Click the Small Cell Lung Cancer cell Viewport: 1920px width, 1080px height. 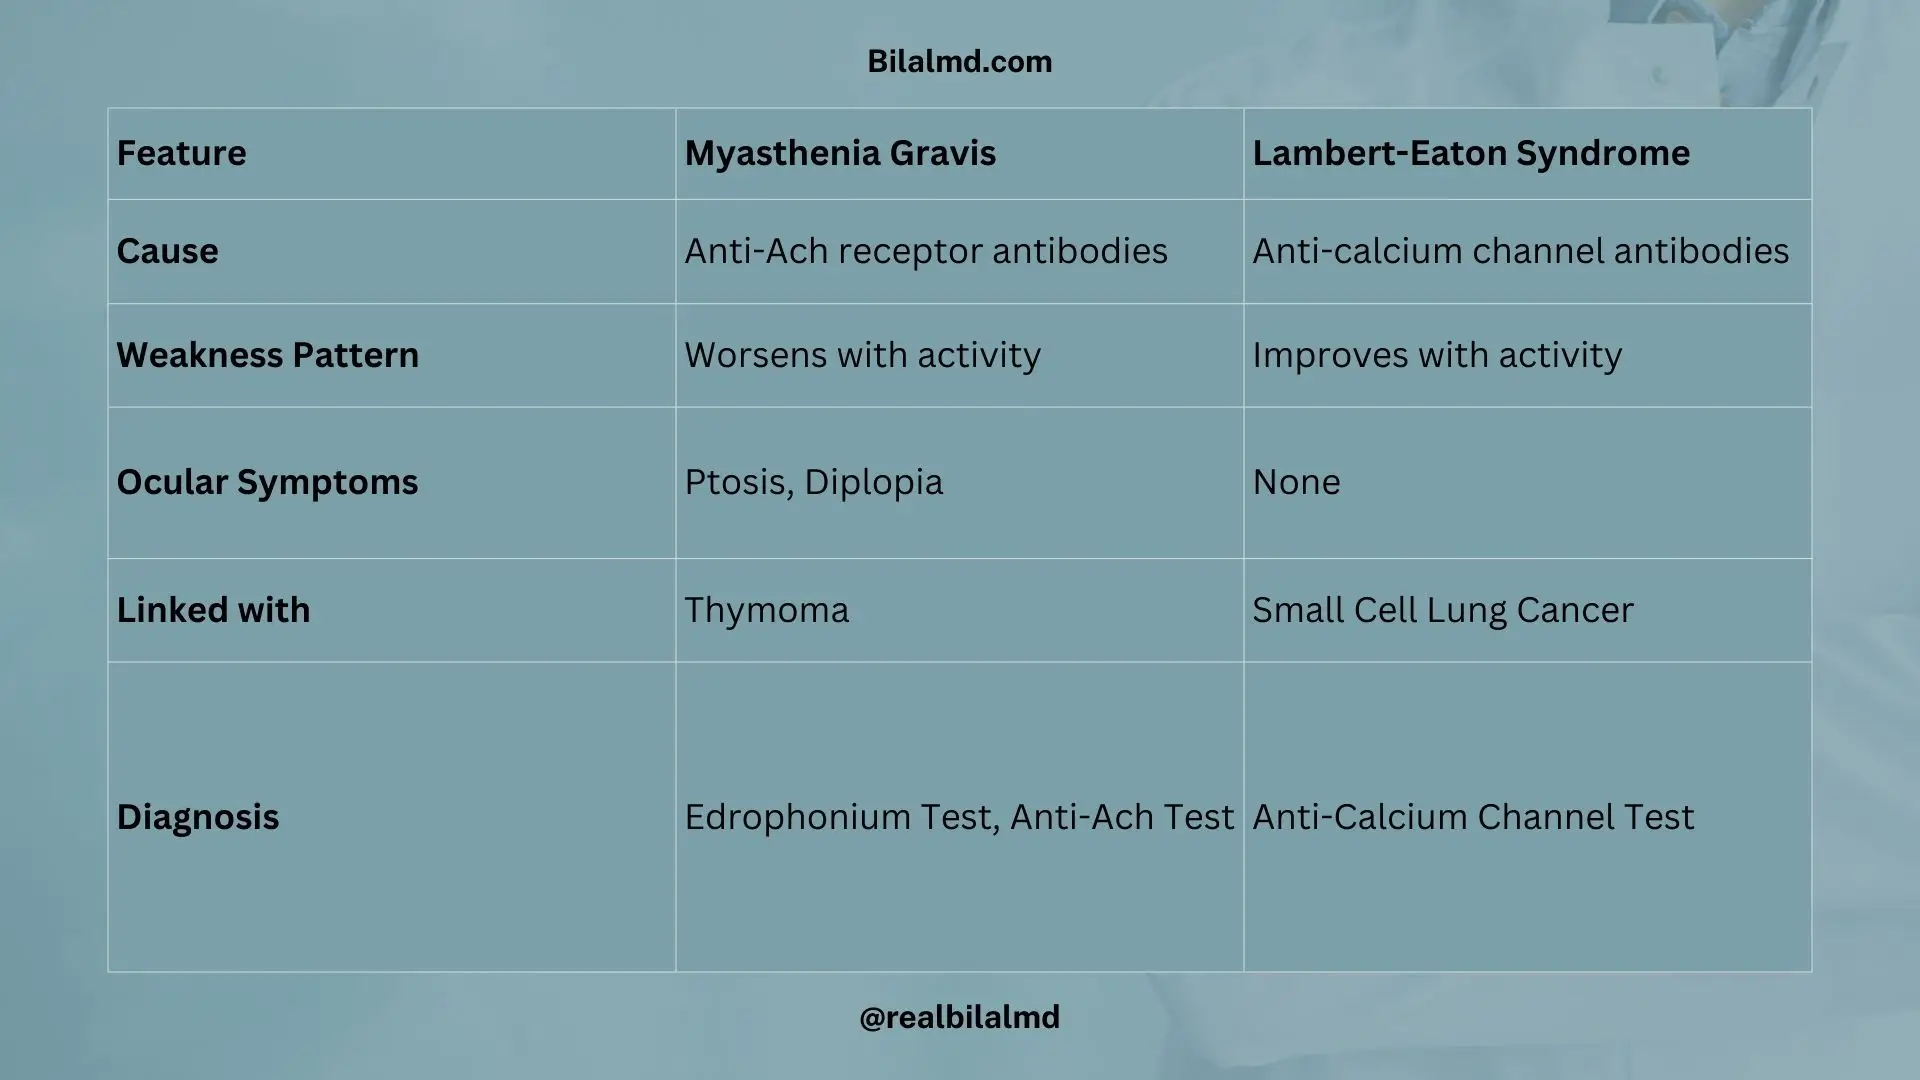[1442, 610]
